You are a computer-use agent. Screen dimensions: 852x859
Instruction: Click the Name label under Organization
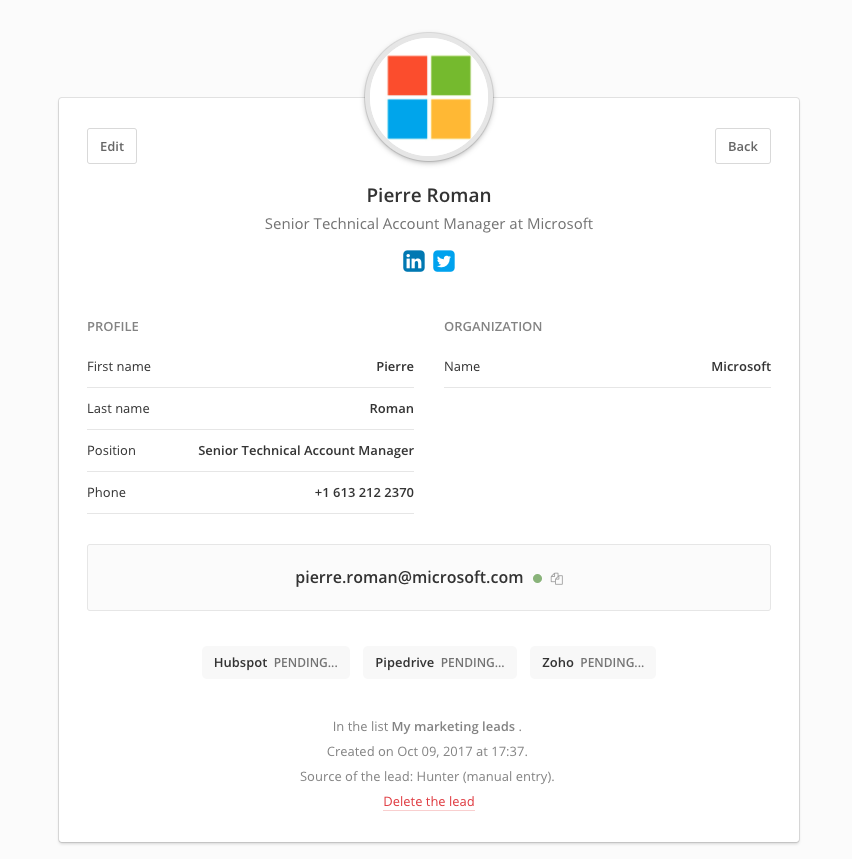coord(462,366)
